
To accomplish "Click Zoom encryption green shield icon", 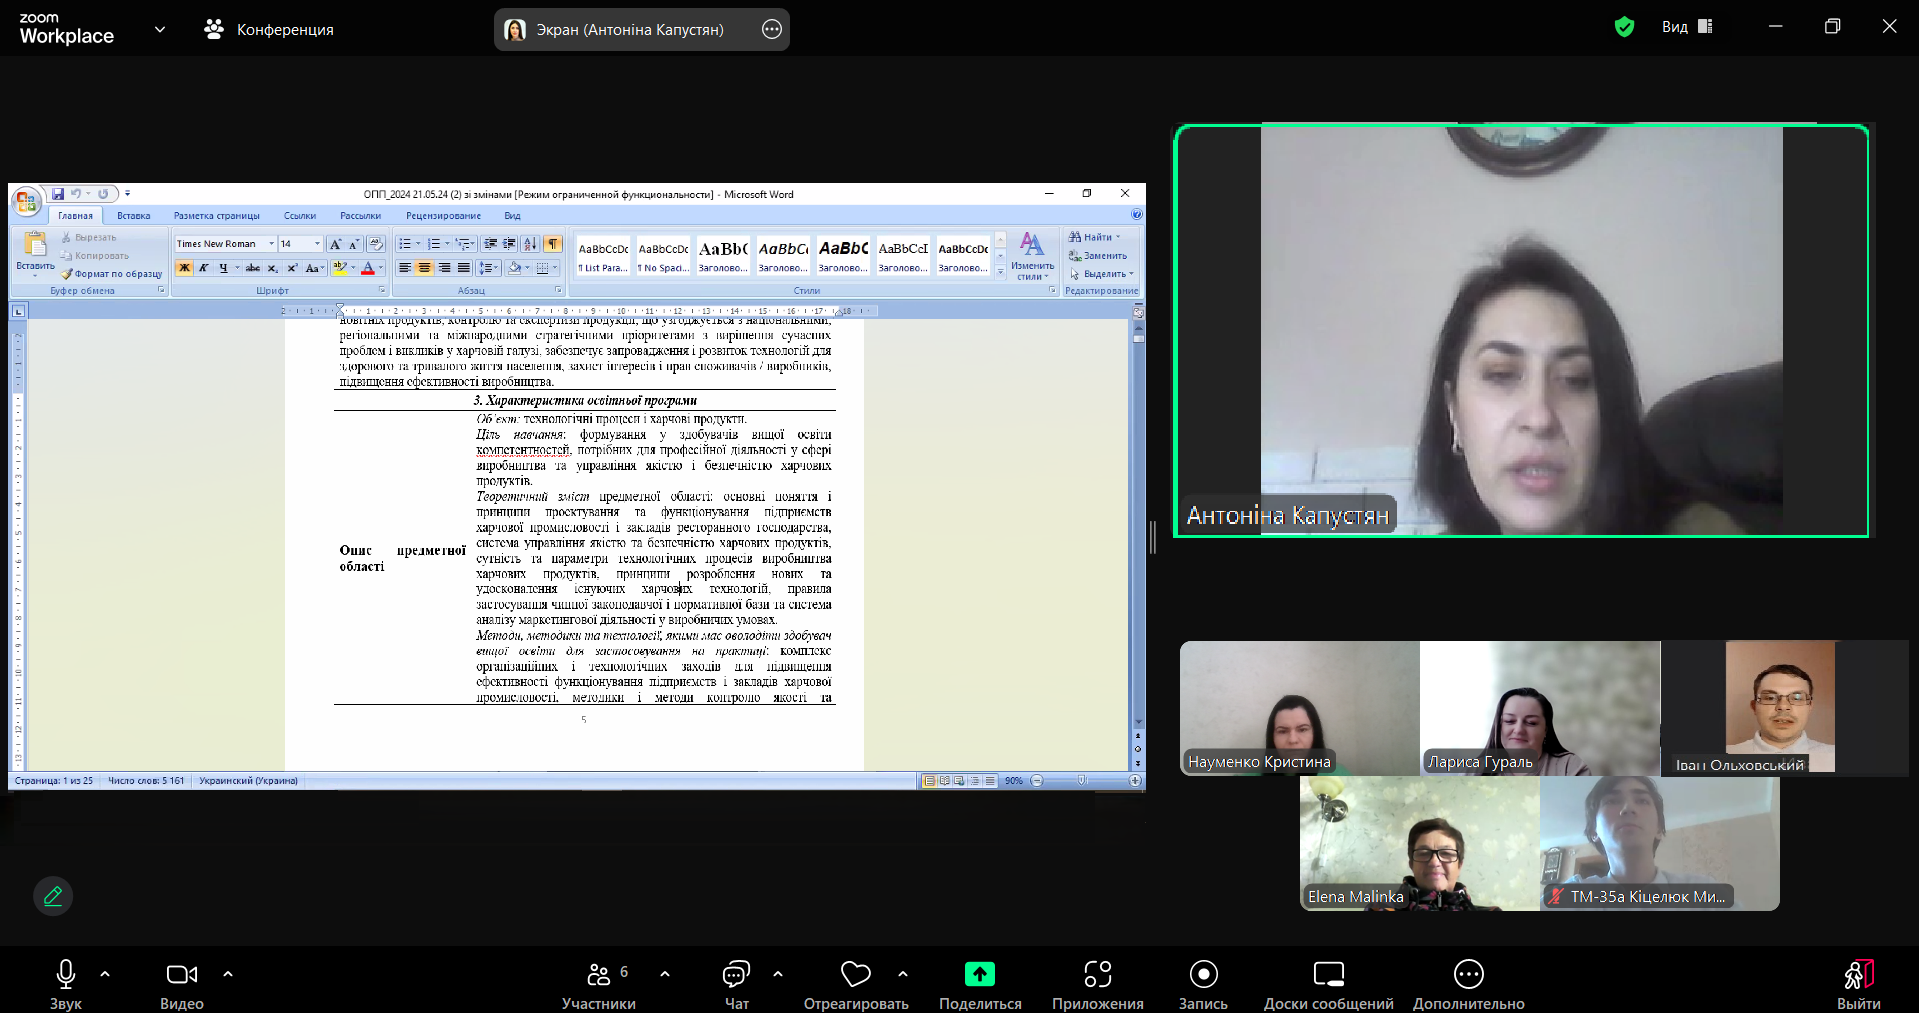I will (1624, 27).
